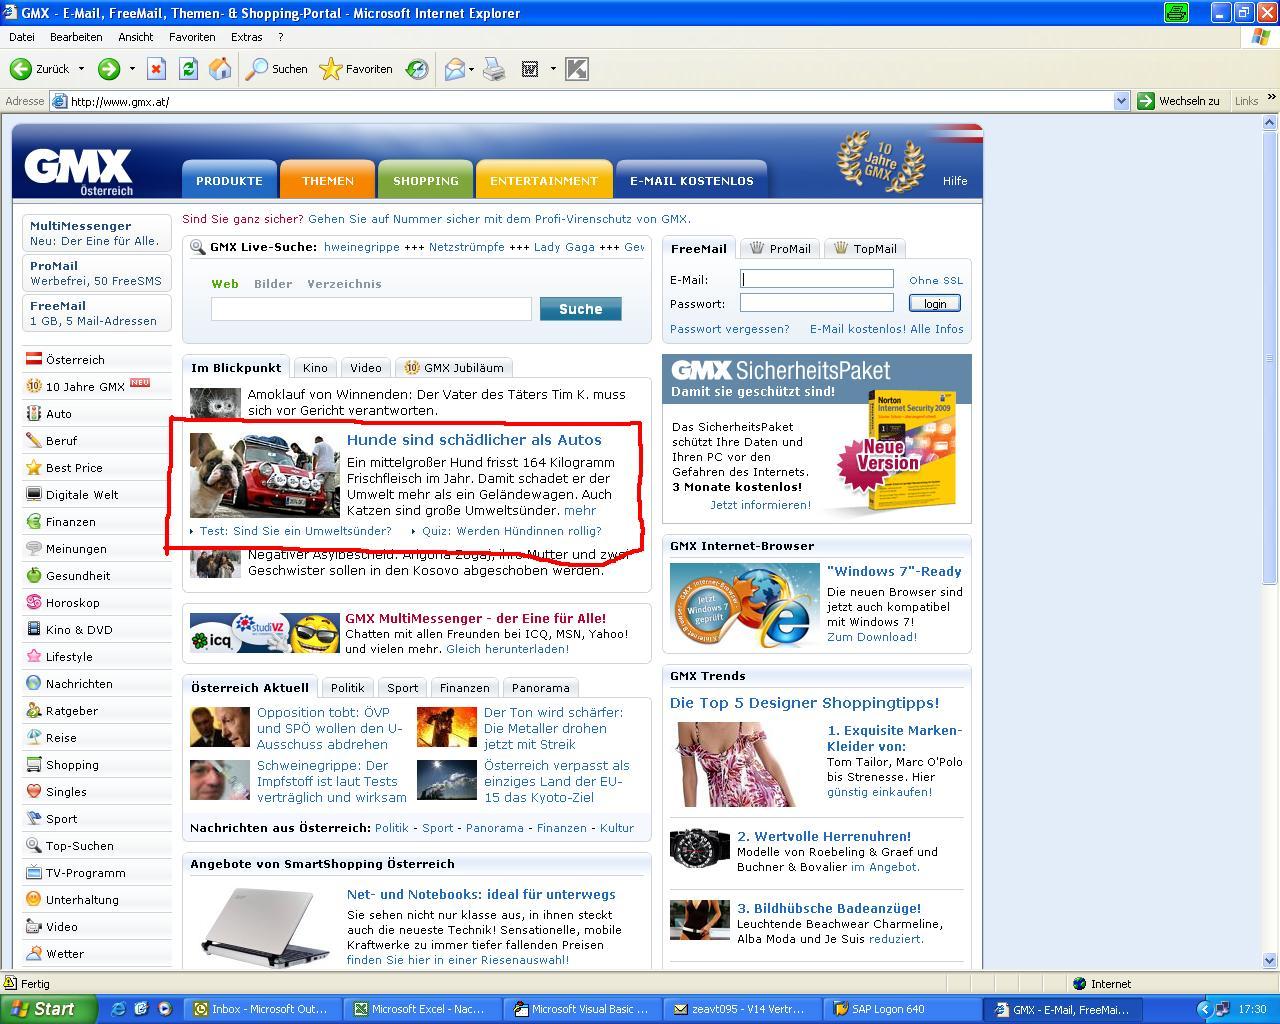Switch to the Politik news tab
This screenshot has height=1024, width=1280.
(347, 687)
